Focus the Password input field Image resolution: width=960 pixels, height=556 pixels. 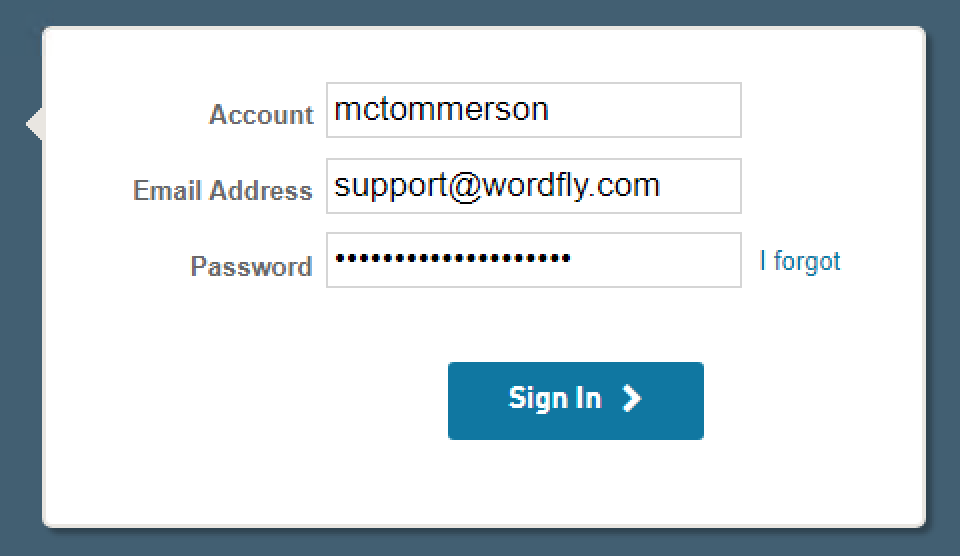(534, 260)
